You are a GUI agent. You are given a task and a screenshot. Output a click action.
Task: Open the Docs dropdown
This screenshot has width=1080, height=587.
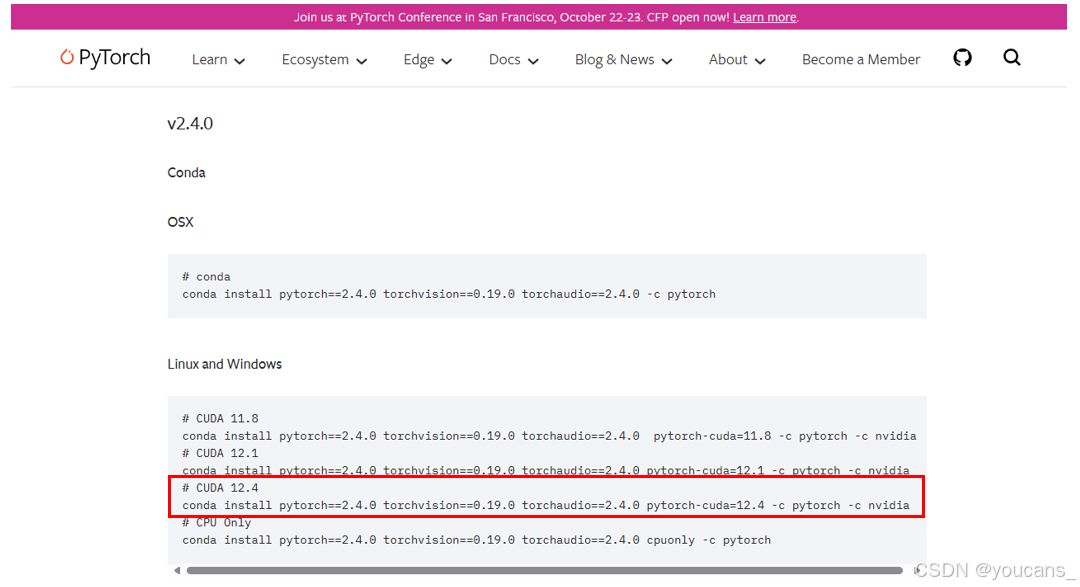click(513, 60)
